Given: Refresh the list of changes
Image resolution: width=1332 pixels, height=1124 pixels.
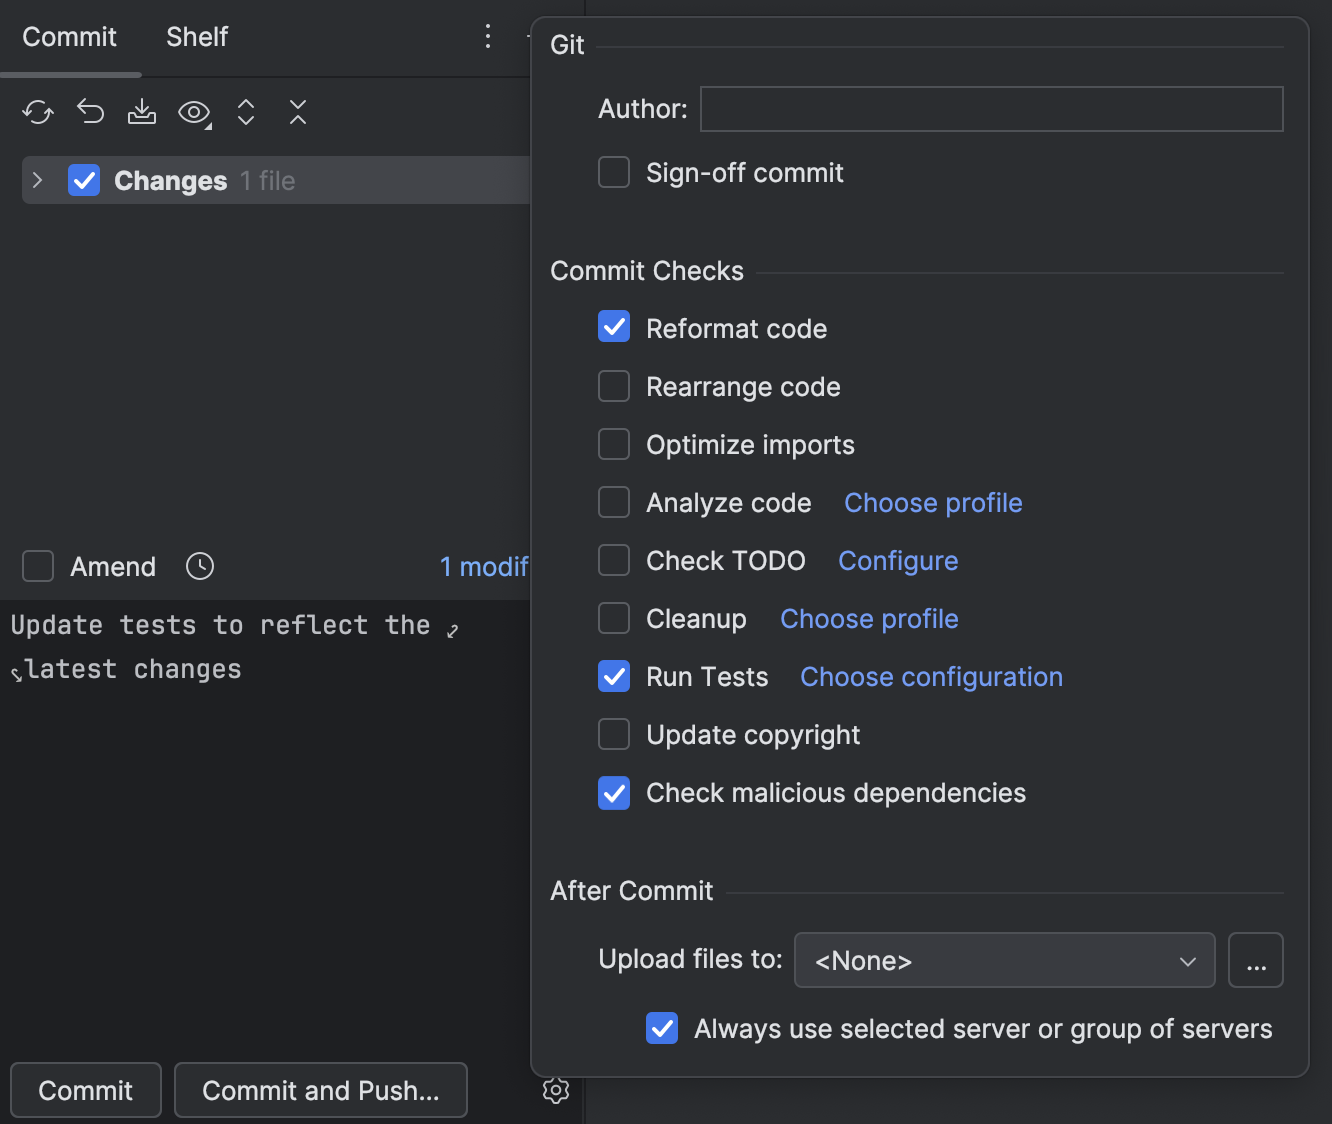Looking at the screenshot, I should [37, 112].
